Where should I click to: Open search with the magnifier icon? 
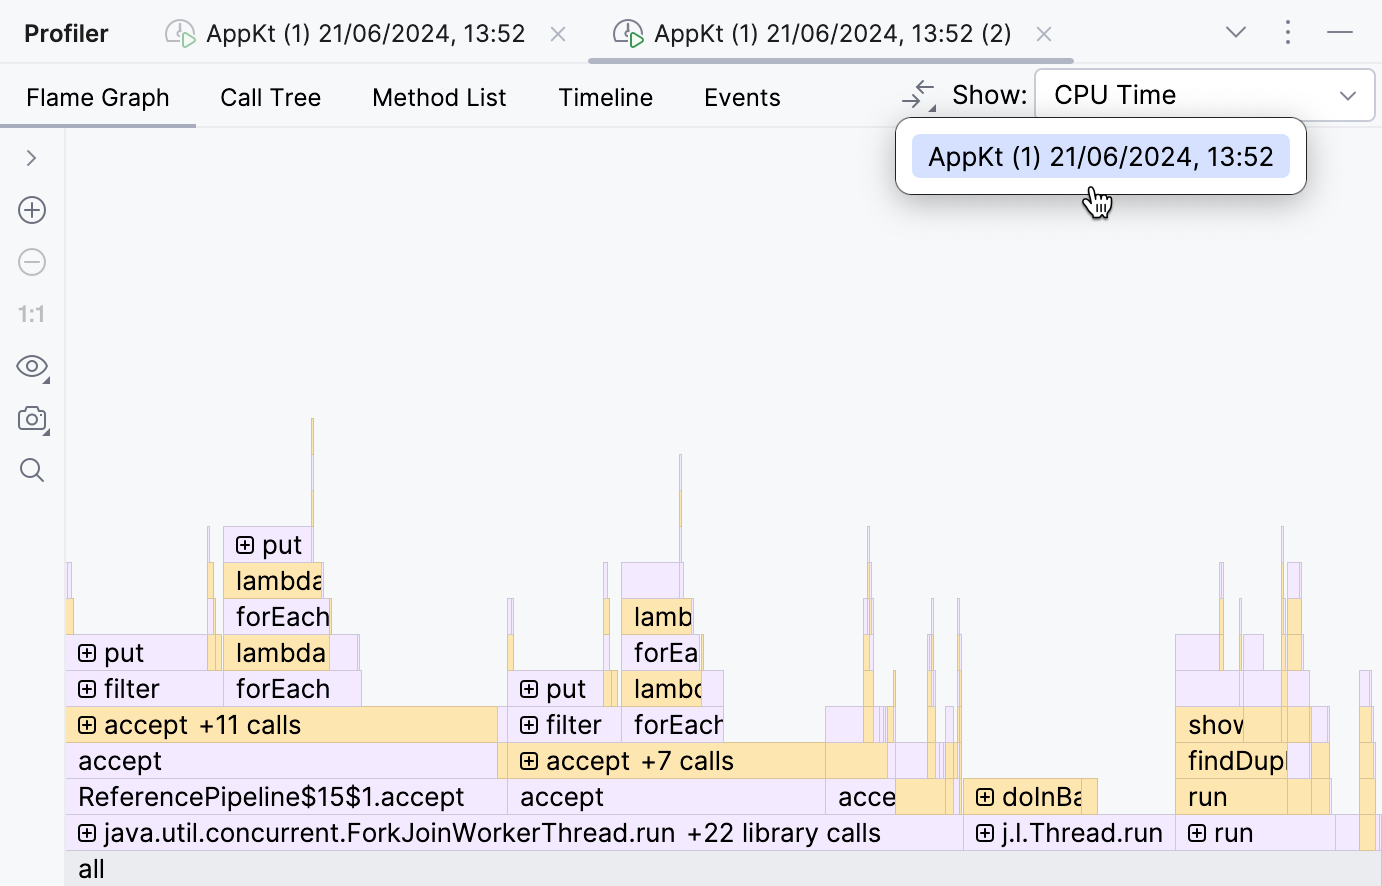tap(31, 470)
